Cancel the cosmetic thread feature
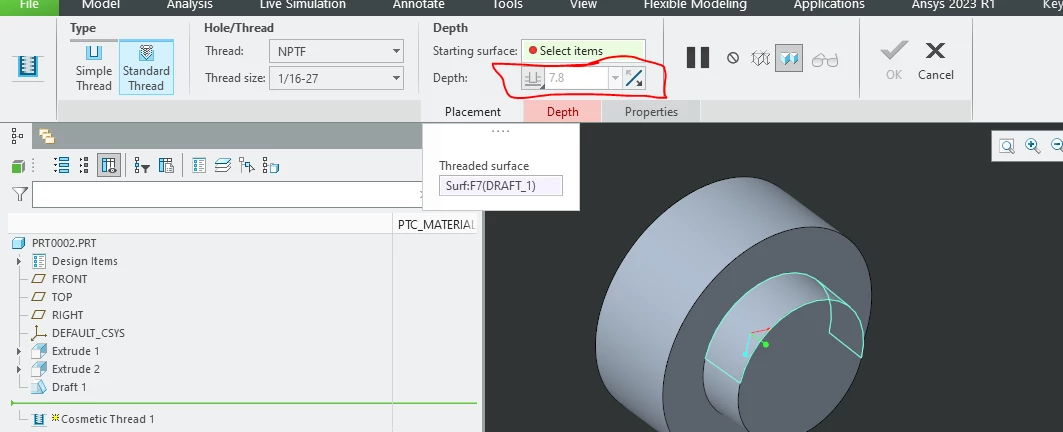Image resolution: width=1063 pixels, height=432 pixels. pos(936,60)
